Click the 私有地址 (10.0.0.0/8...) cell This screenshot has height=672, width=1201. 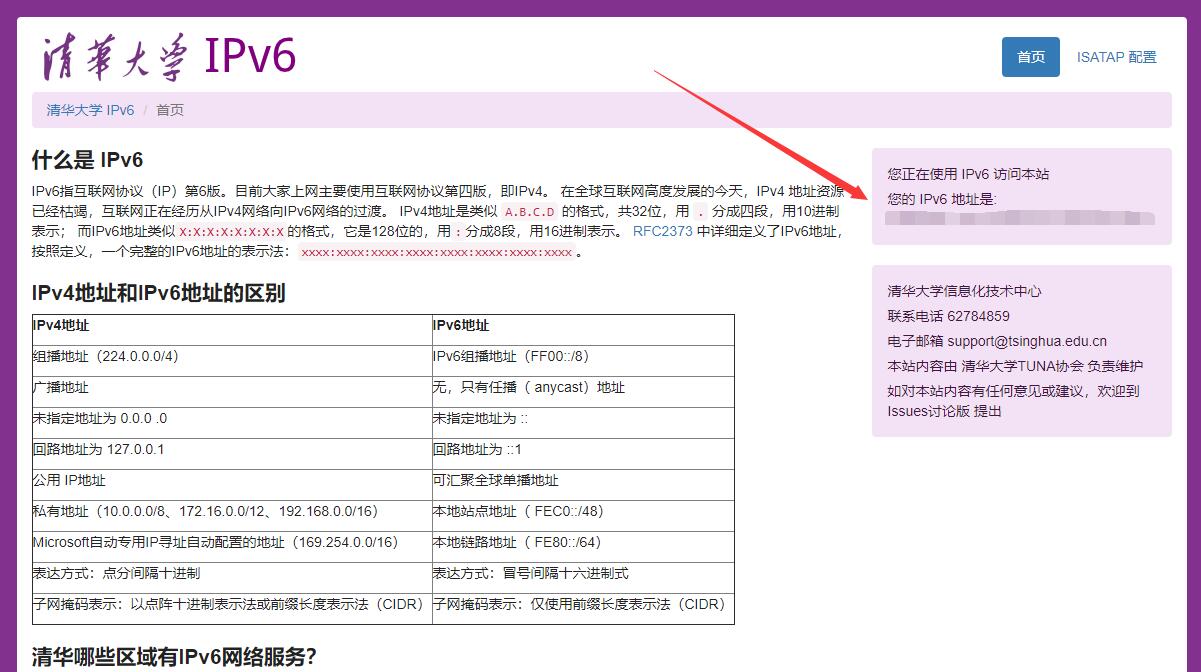tap(232, 515)
